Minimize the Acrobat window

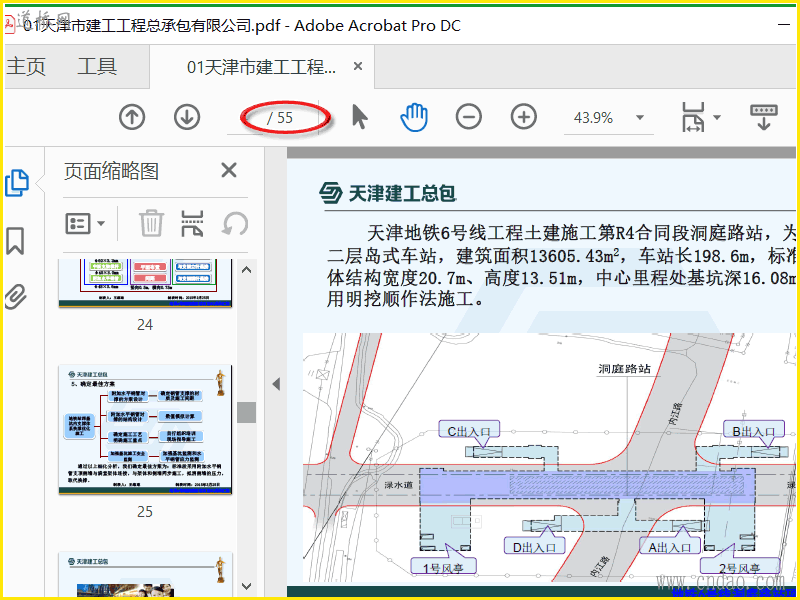coord(784,24)
